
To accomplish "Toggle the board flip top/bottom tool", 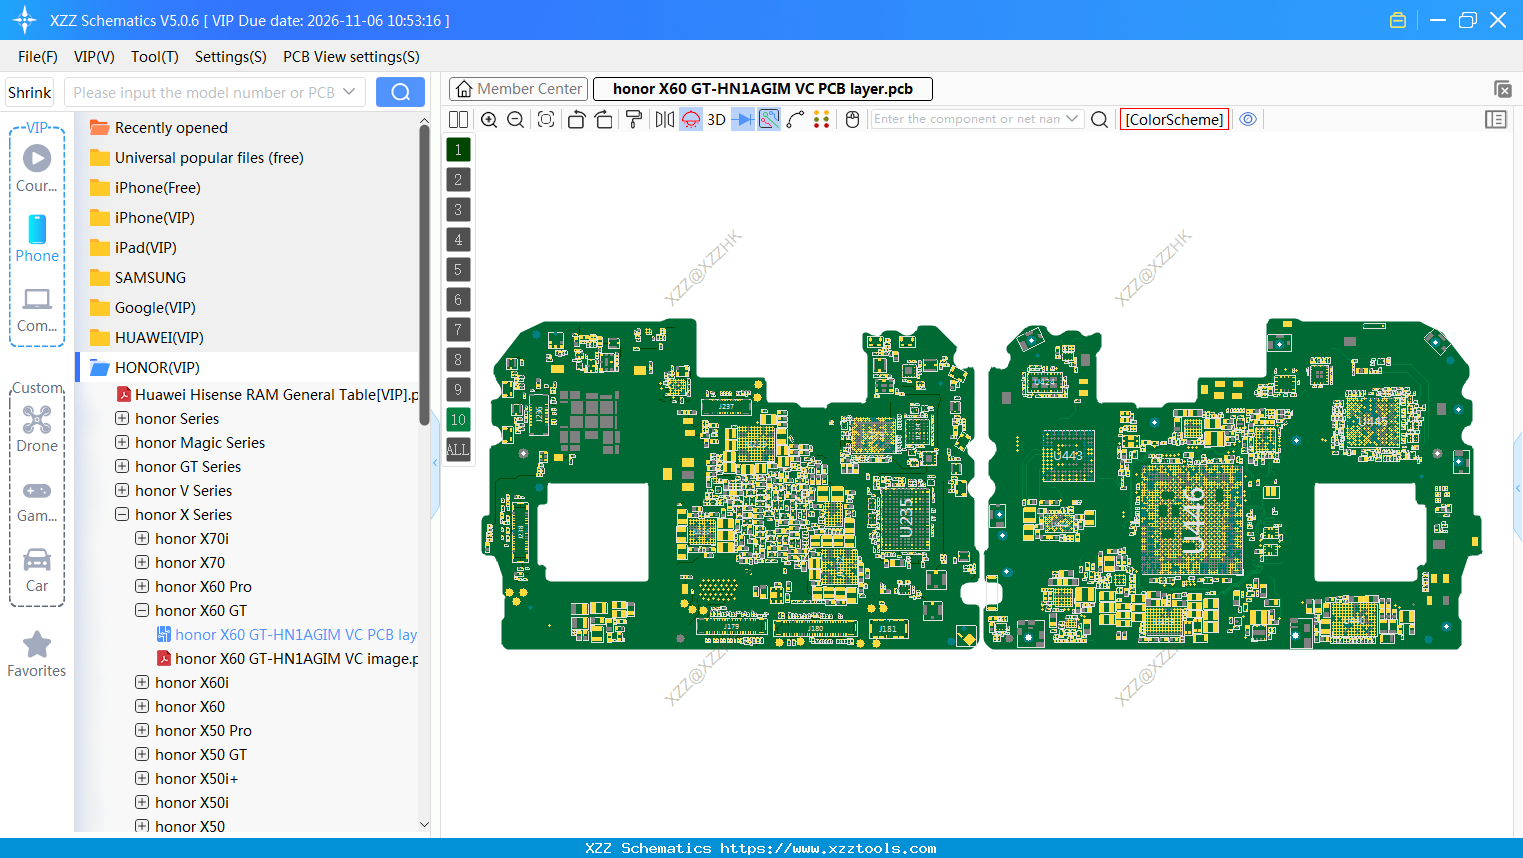I will 690,119.
